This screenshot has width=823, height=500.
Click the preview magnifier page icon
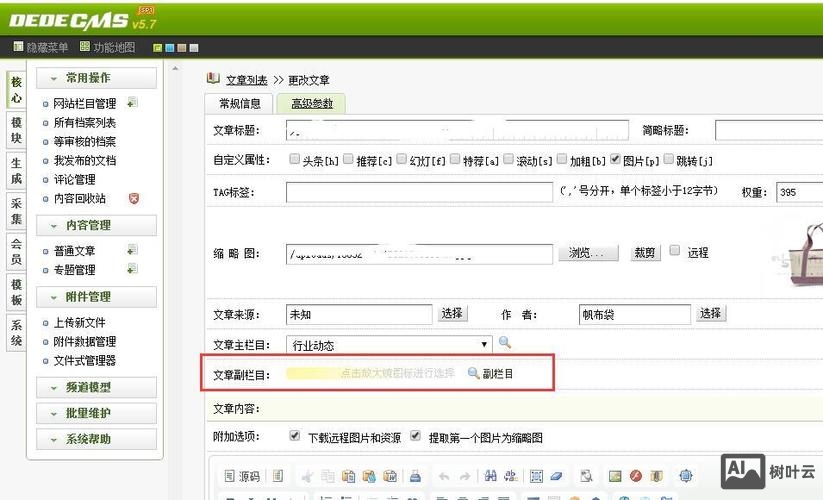[586, 476]
